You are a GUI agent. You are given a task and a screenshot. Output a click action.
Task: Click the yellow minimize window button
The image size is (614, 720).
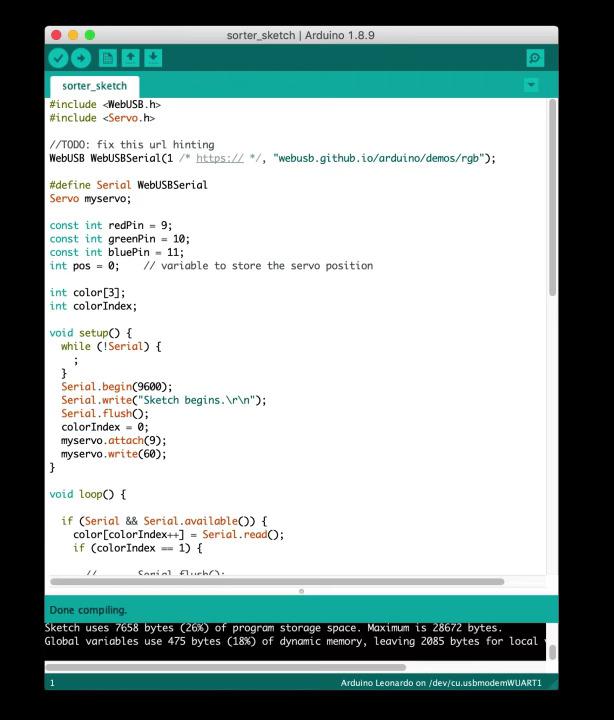(73, 35)
